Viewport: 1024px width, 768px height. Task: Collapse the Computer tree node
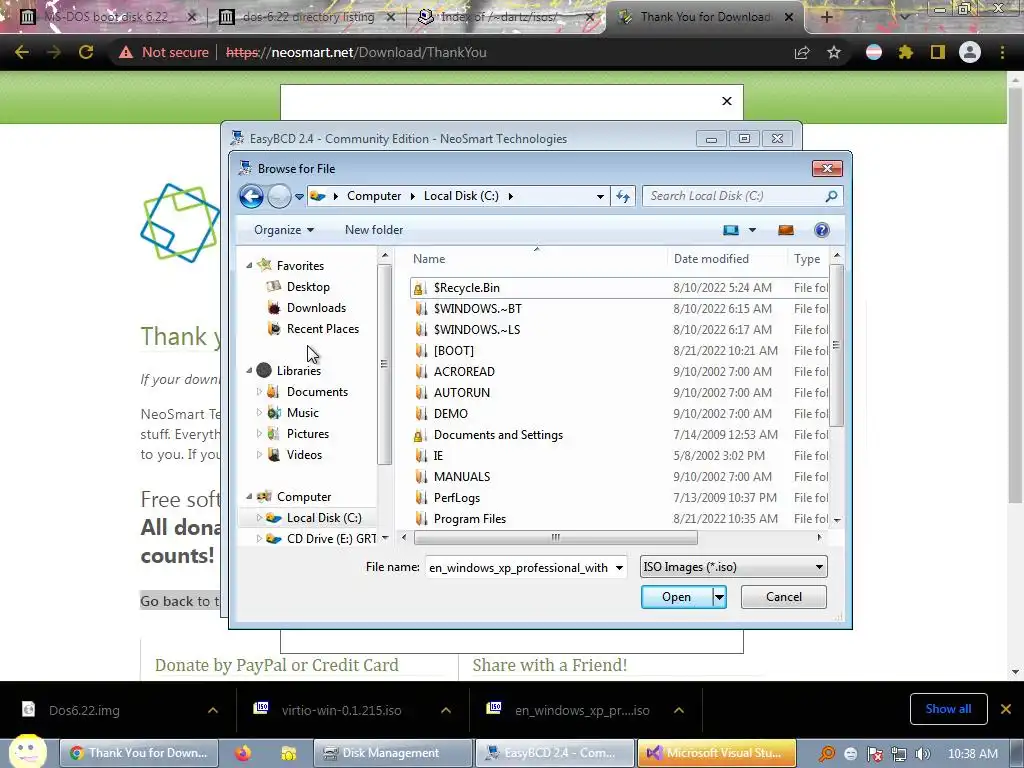coord(249,496)
